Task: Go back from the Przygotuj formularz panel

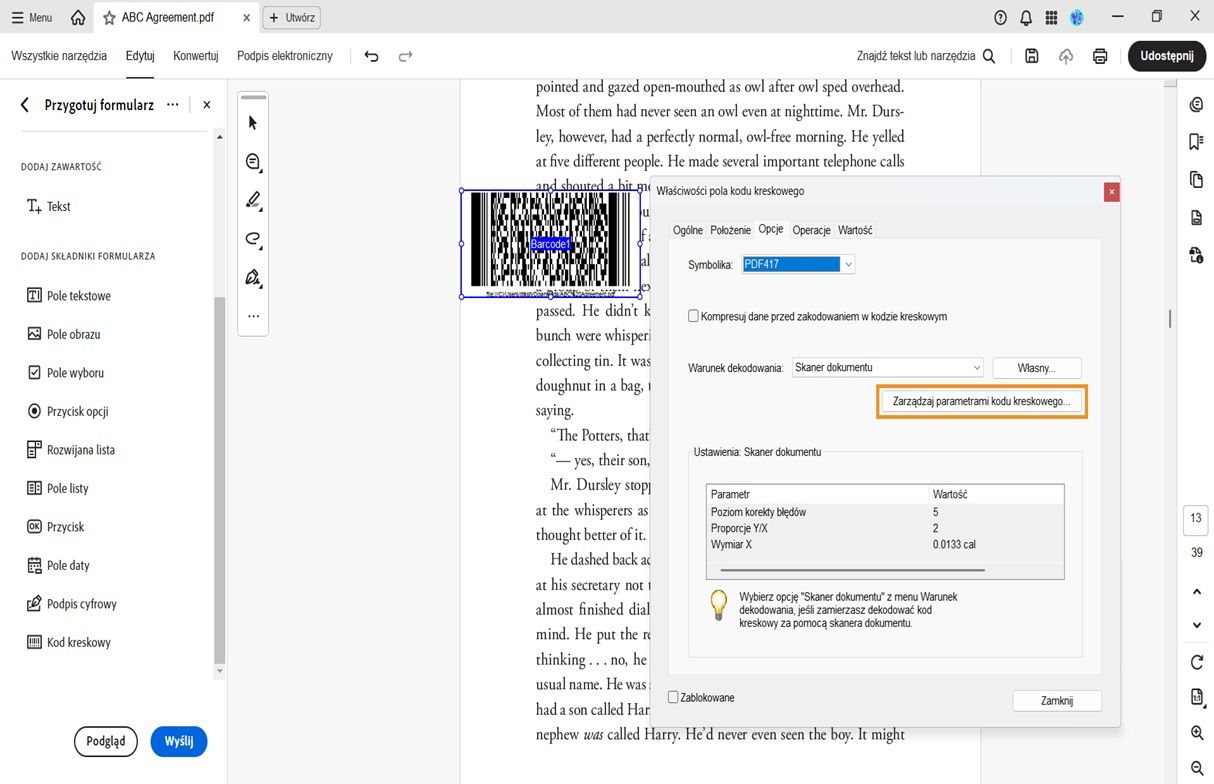Action: (x=25, y=104)
